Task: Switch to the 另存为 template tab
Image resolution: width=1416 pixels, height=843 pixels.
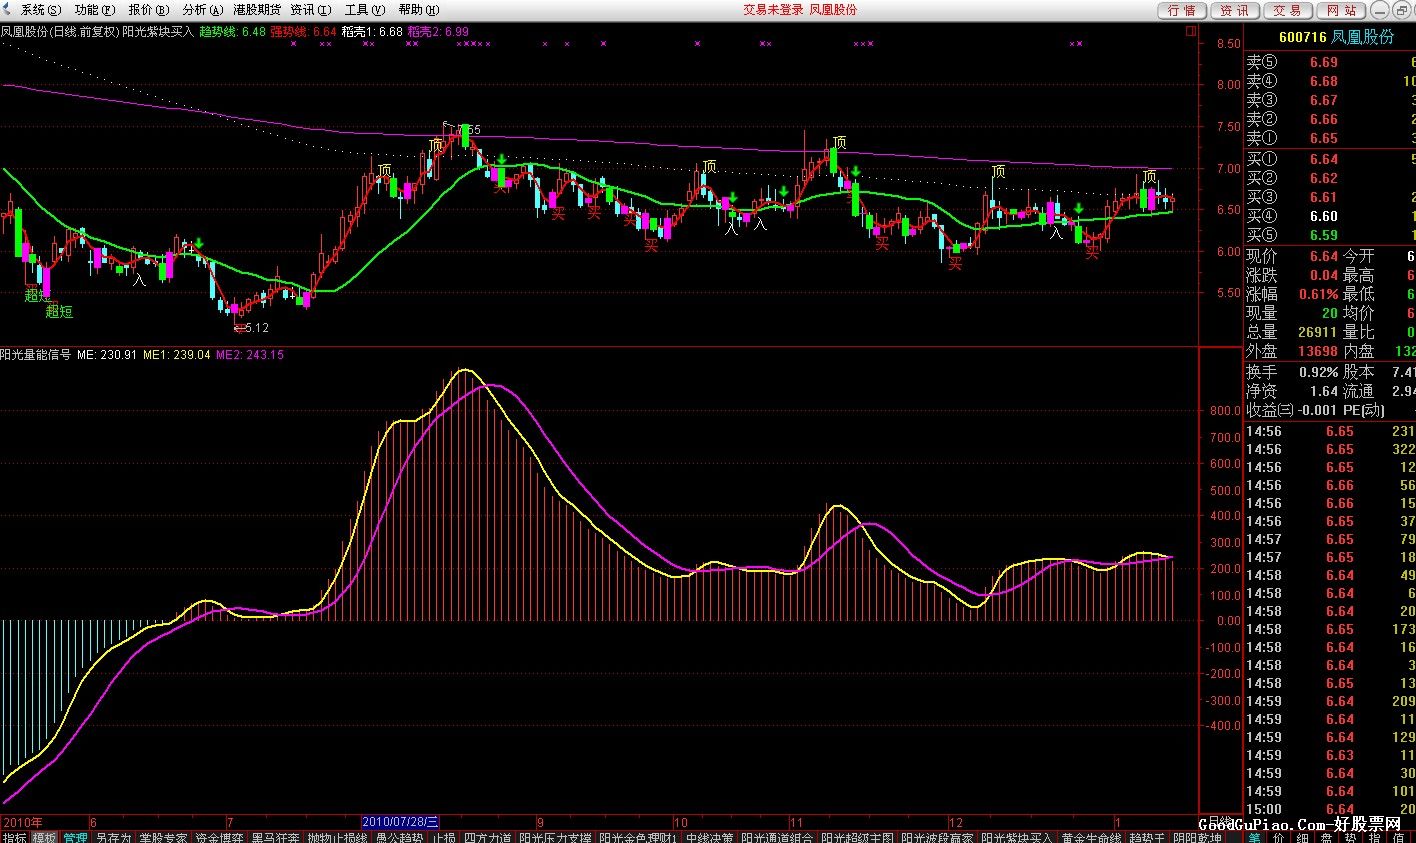Action: pos(113,837)
